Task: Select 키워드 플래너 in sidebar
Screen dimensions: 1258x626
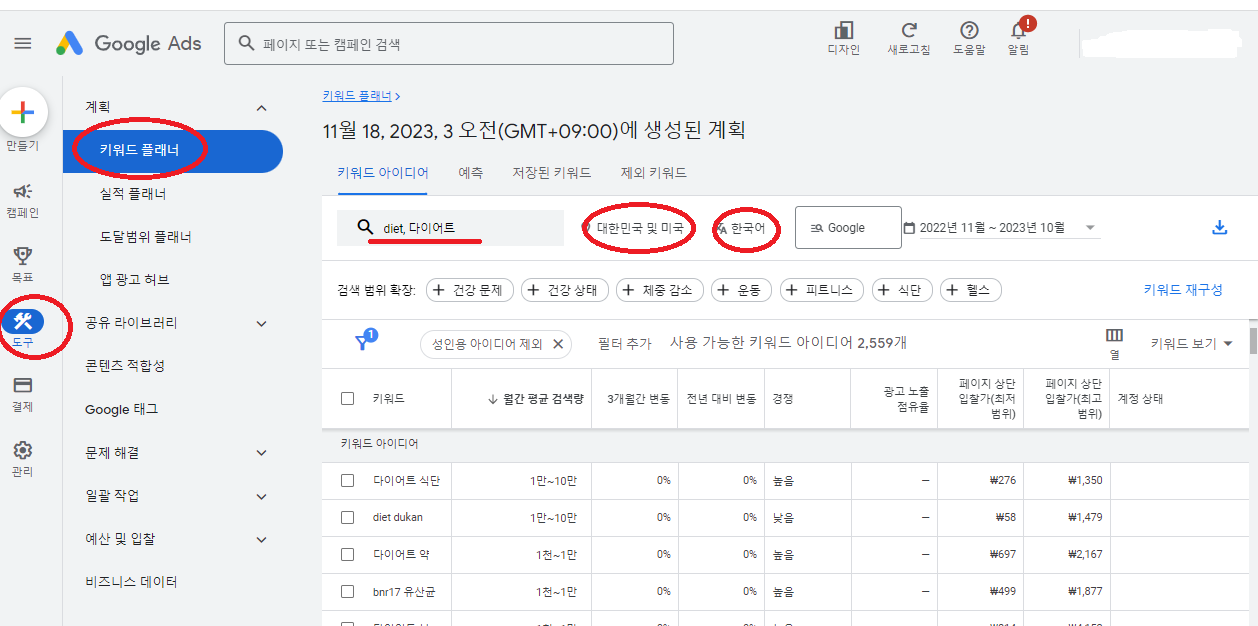Action: [x=173, y=151]
